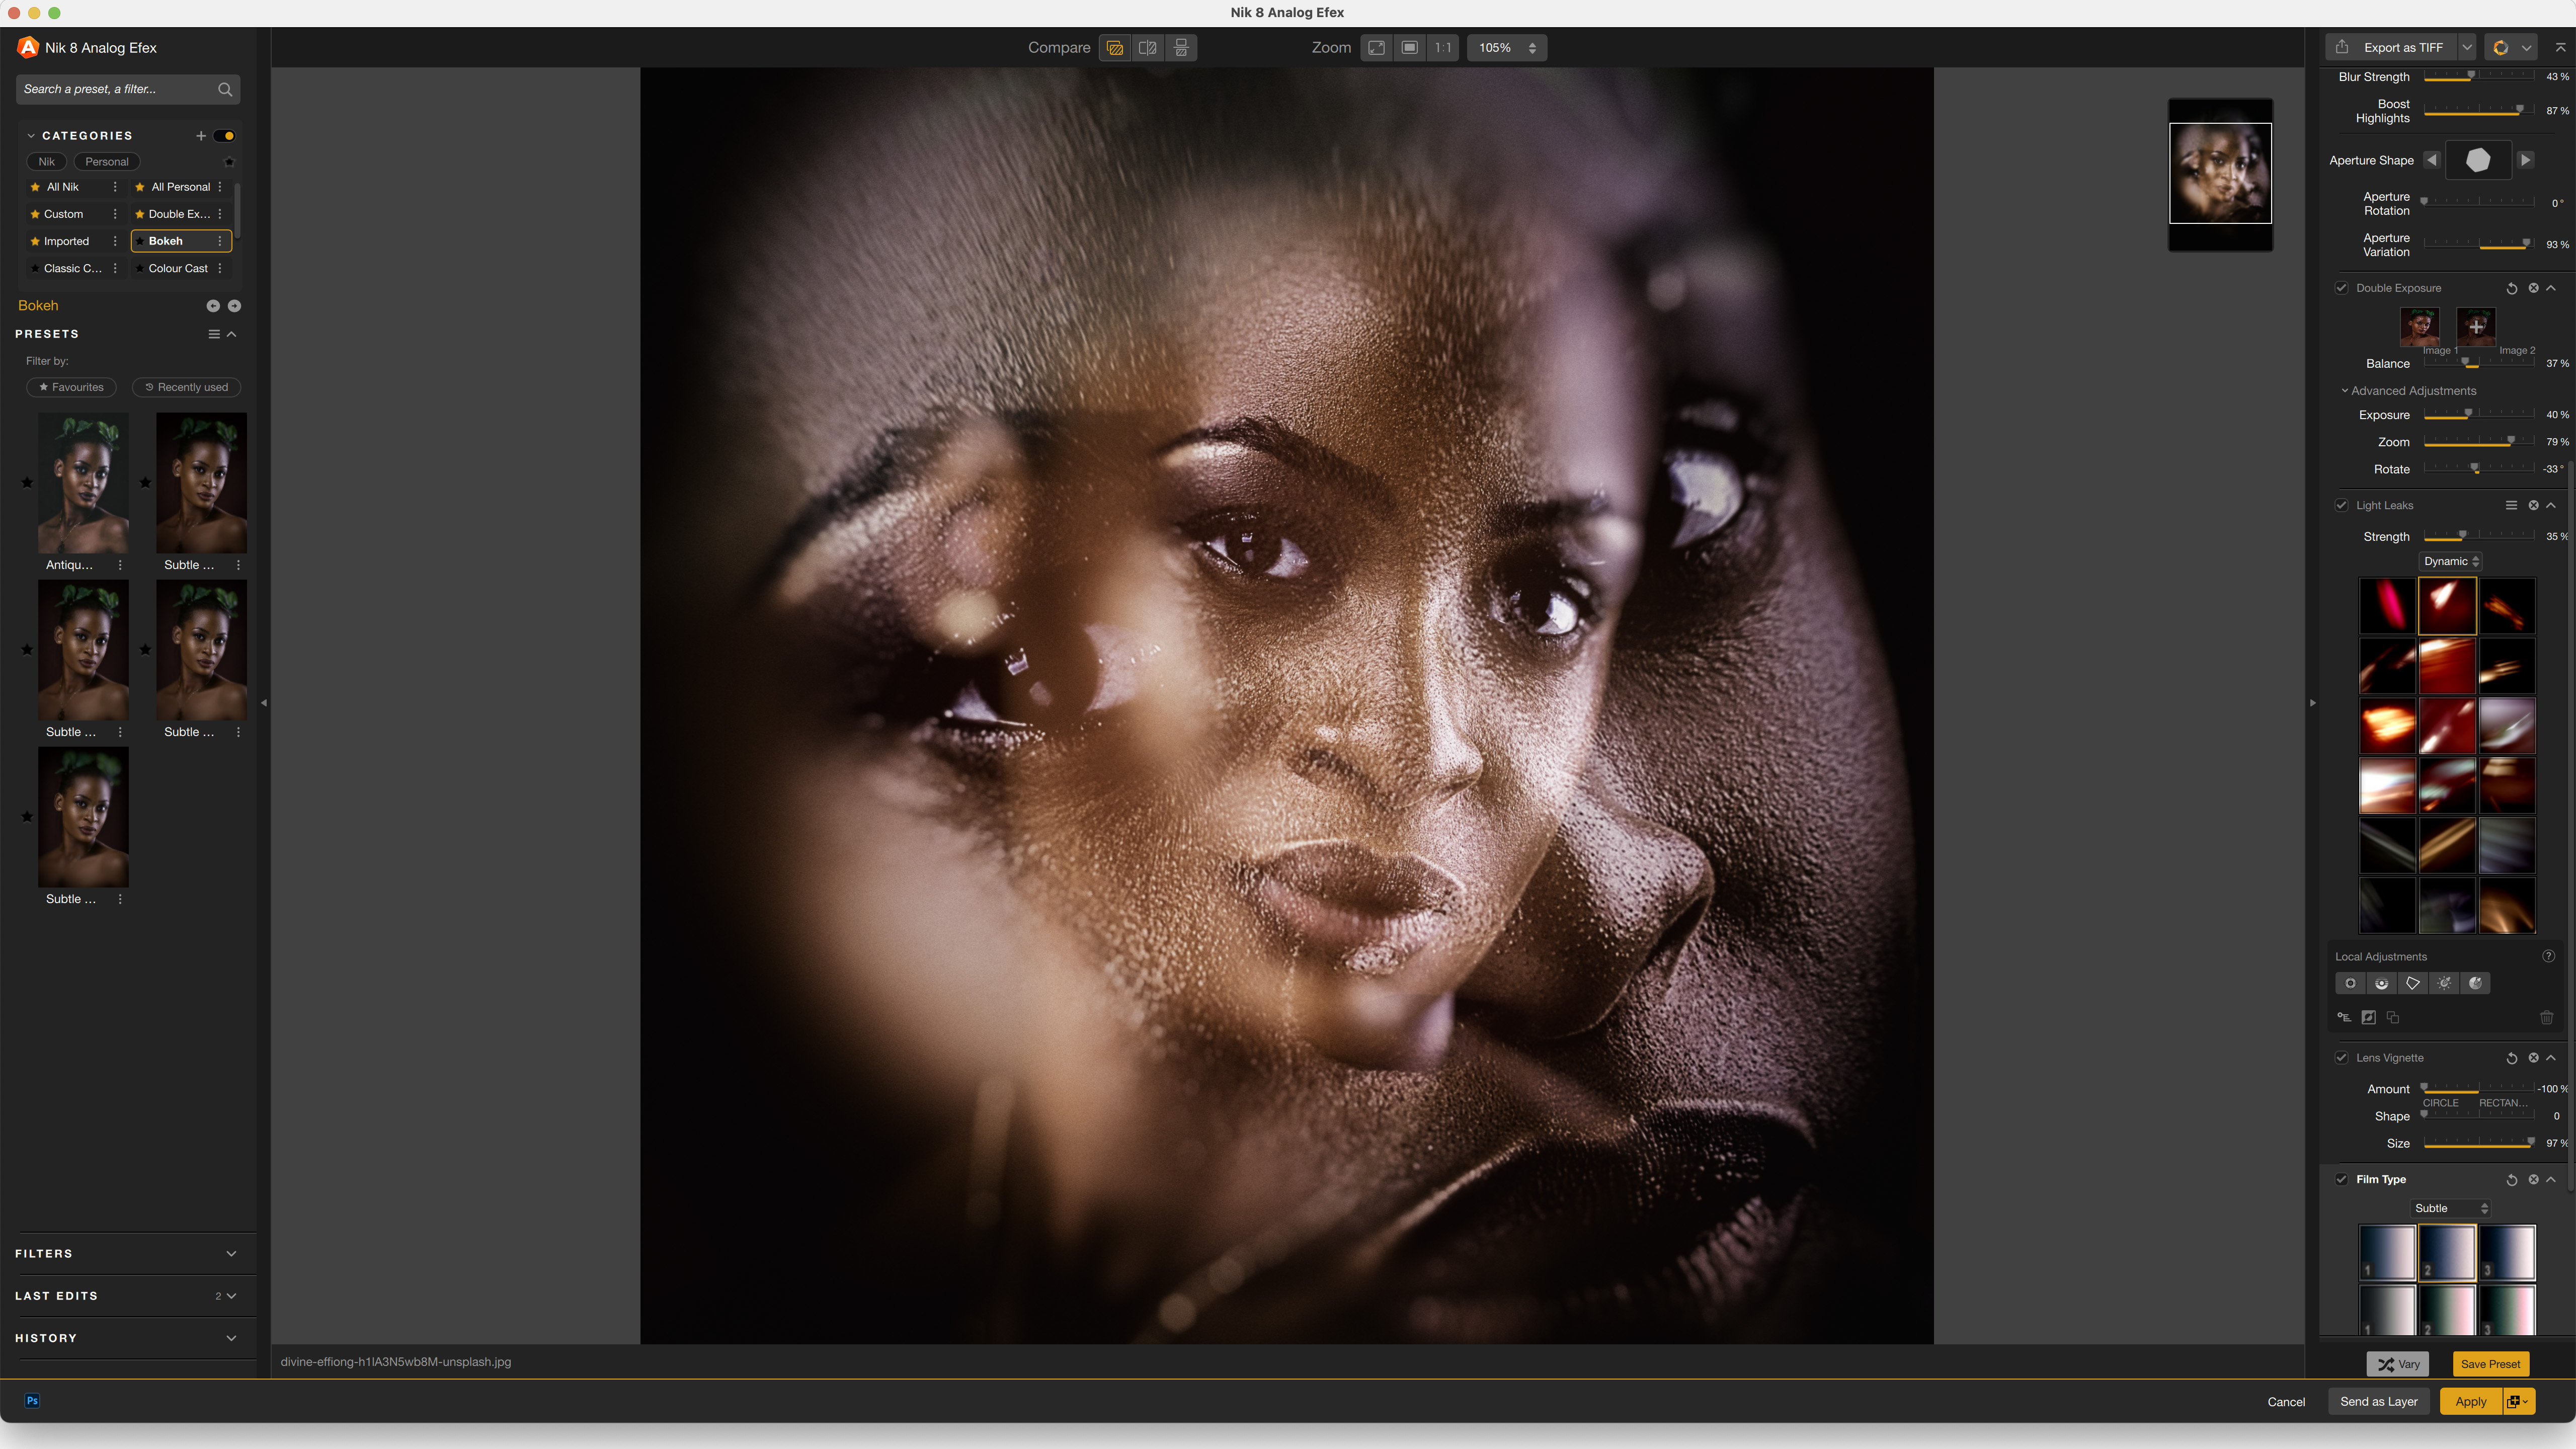2576x1449 pixels.
Task: Remove the Double Exposure filter
Action: 2533,288
